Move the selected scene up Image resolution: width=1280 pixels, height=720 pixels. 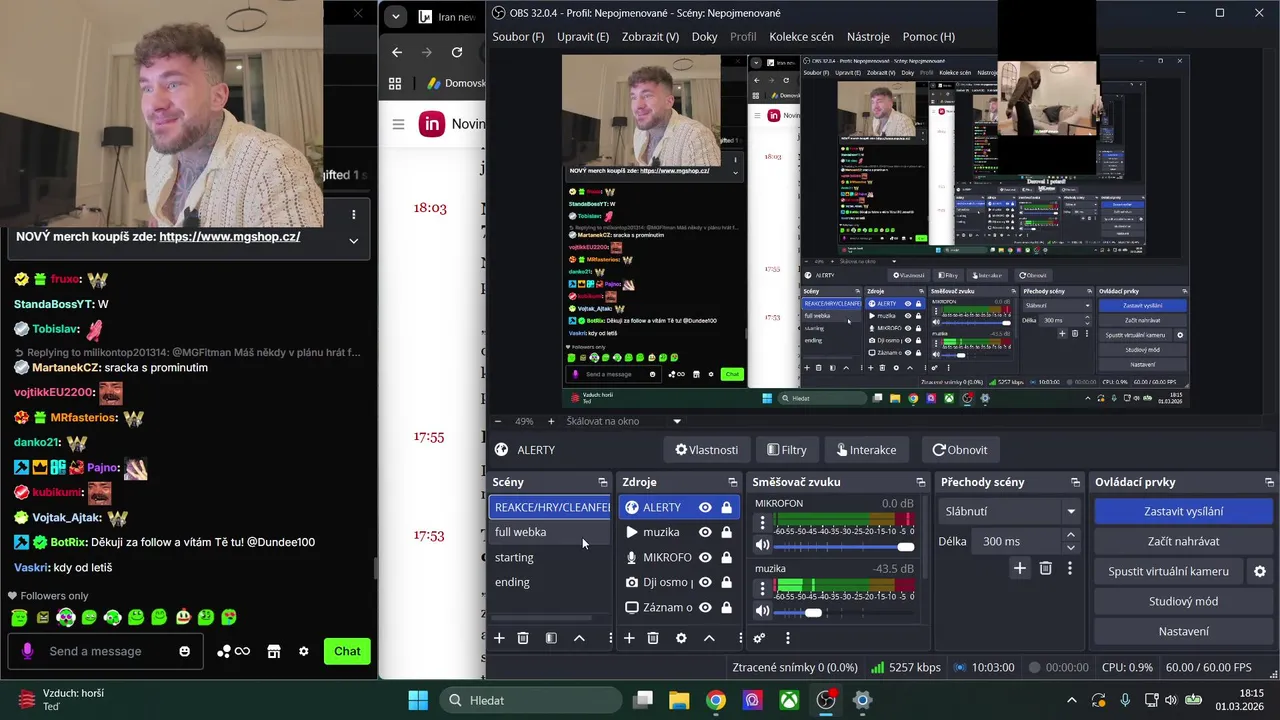click(x=579, y=638)
